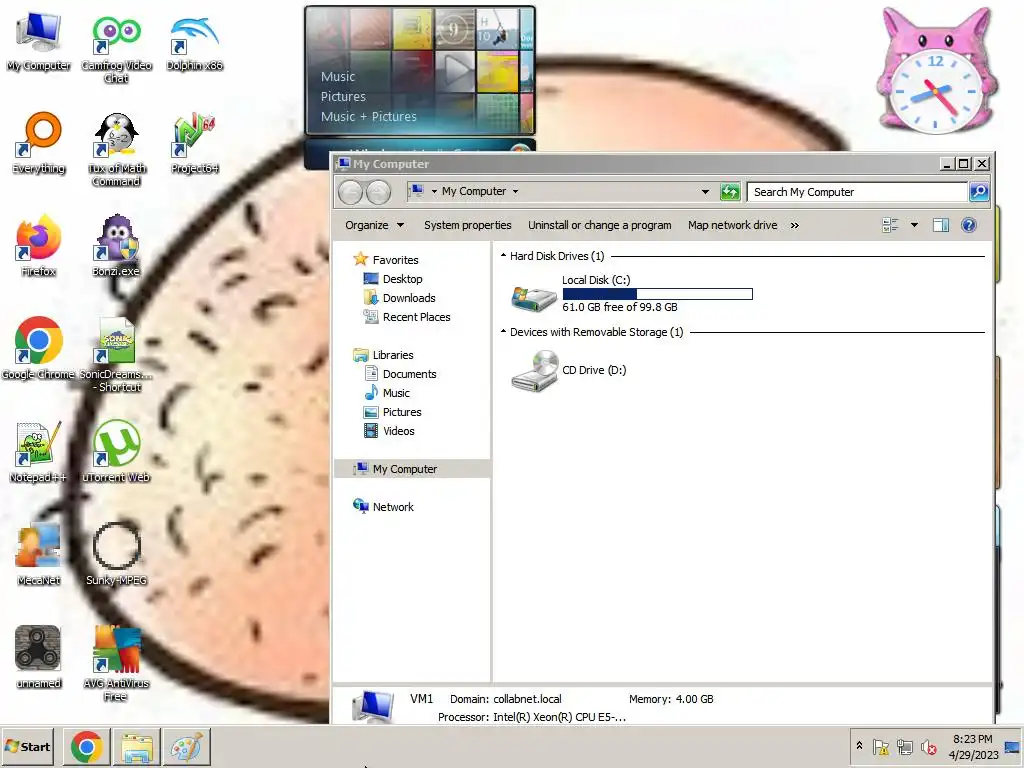The height and width of the screenshot is (768, 1024).
Task: Toggle the preview pane button
Action: (x=940, y=225)
